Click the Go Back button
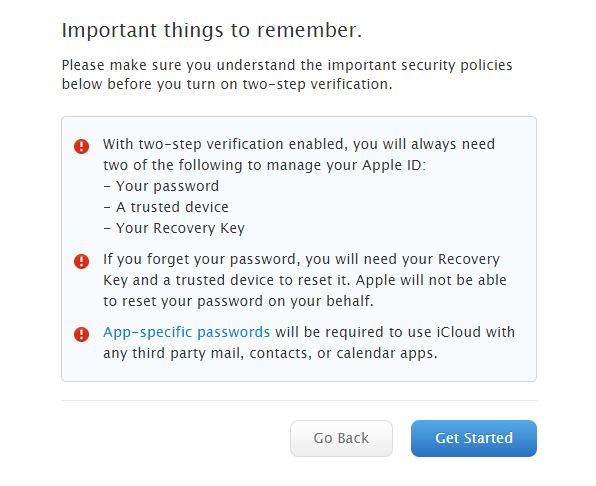The height and width of the screenshot is (486, 596). point(341,438)
